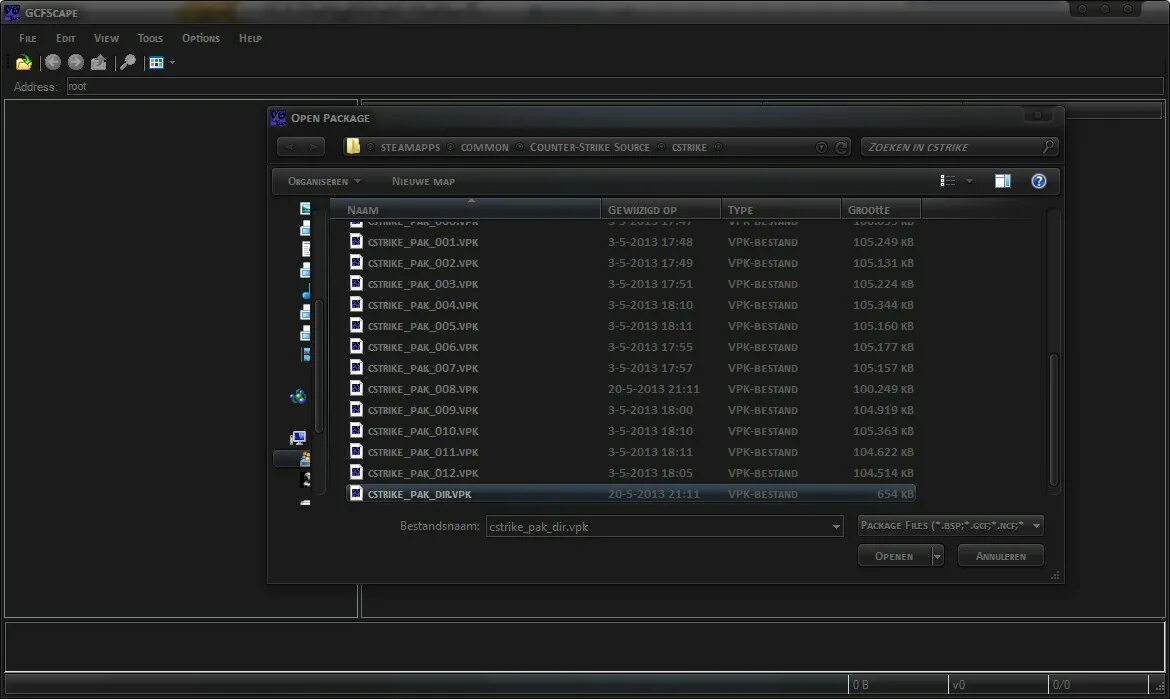Click the Back arrow in GCFScape toolbar
1170x699 pixels.
[x=52, y=63]
